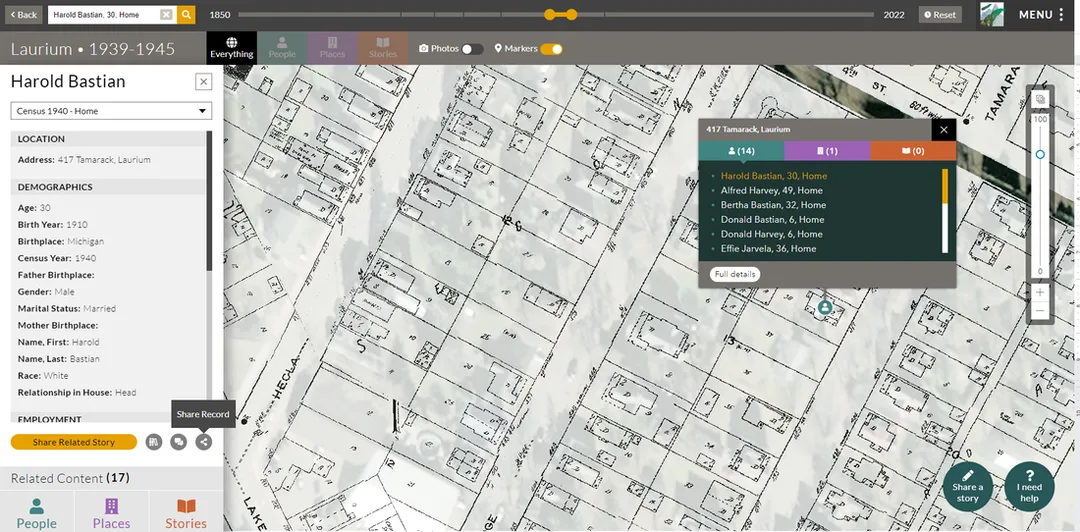Select Harold Bastian, 30, Home in list
1080x532 pixels.
(773, 176)
